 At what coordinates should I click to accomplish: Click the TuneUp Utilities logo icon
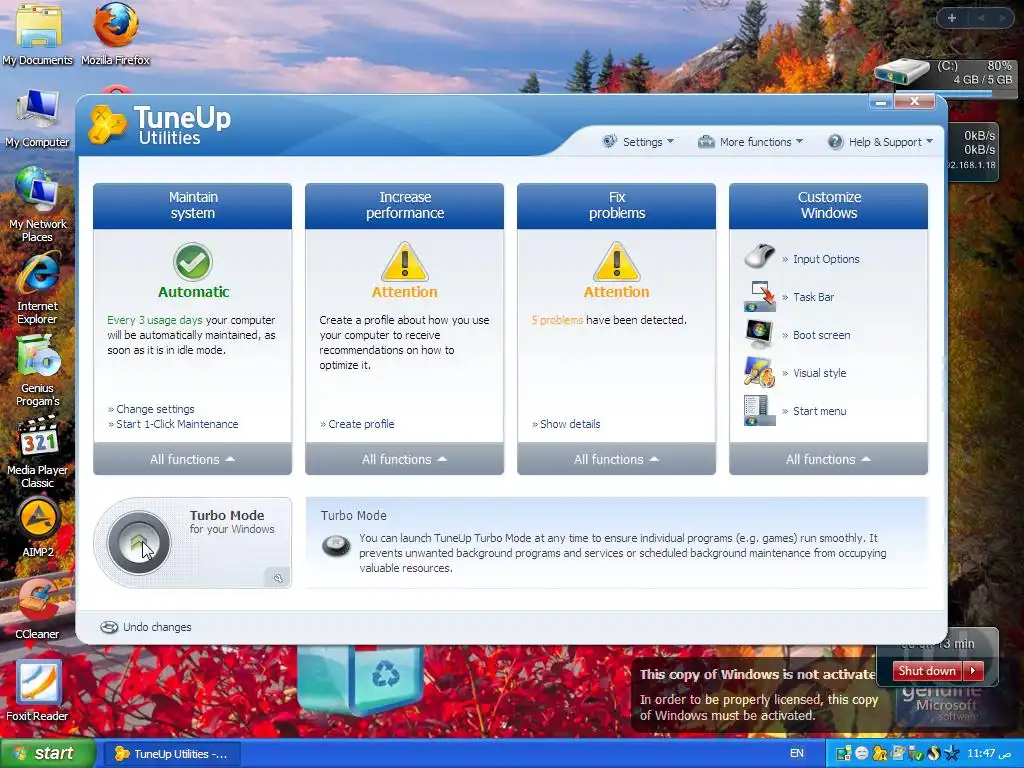coord(107,124)
